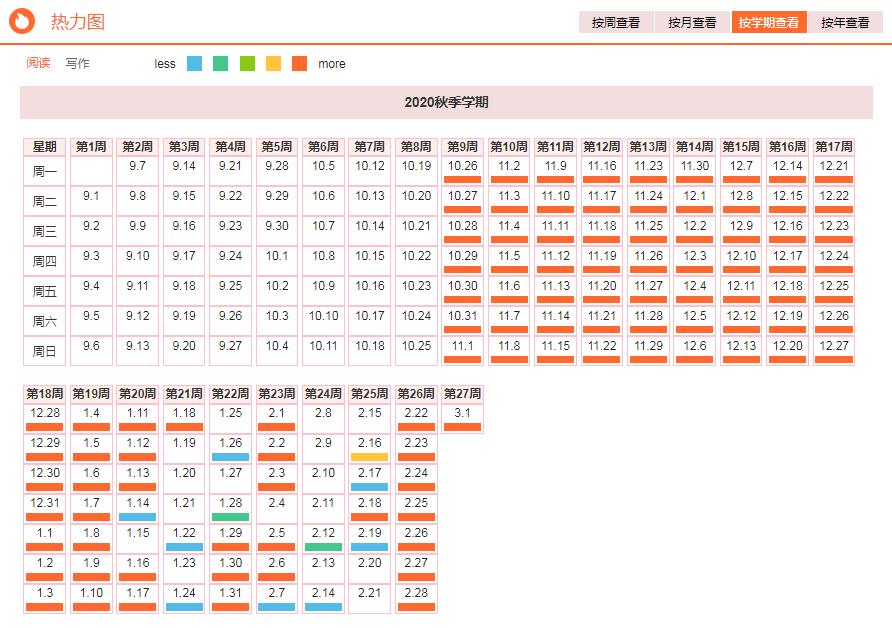
Task: Click the lime green legend swatch
Action: [x=247, y=63]
